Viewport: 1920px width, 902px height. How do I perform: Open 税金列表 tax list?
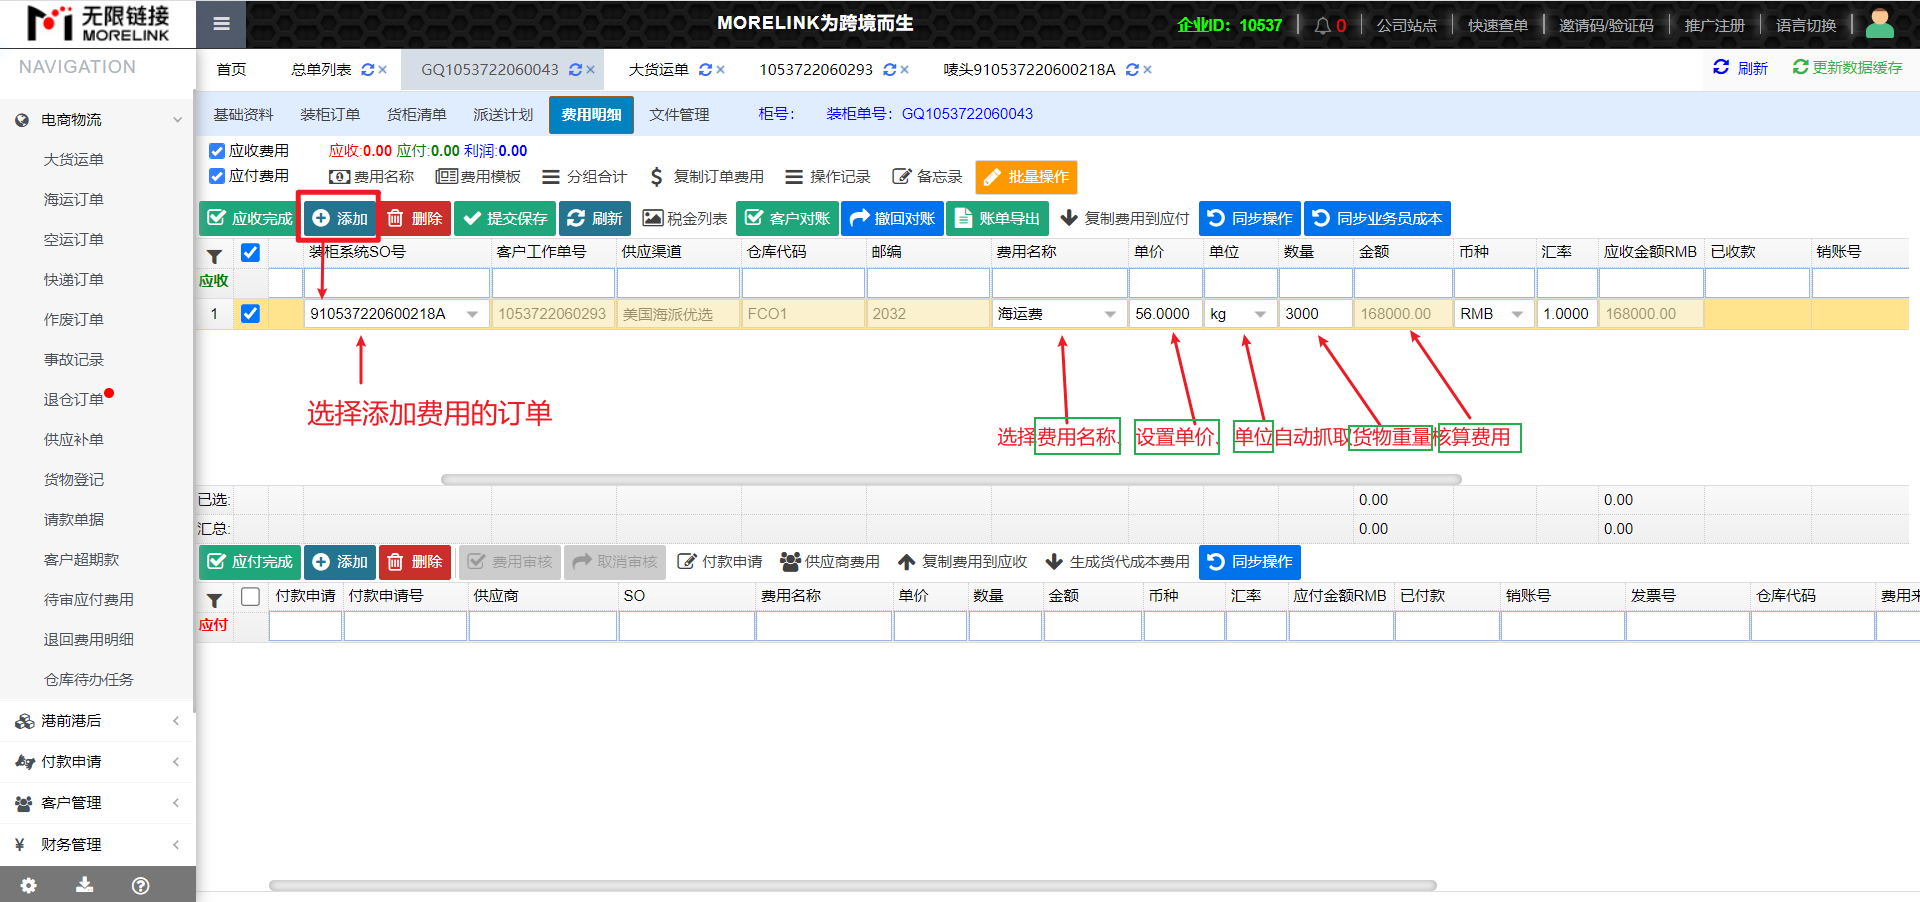(684, 219)
